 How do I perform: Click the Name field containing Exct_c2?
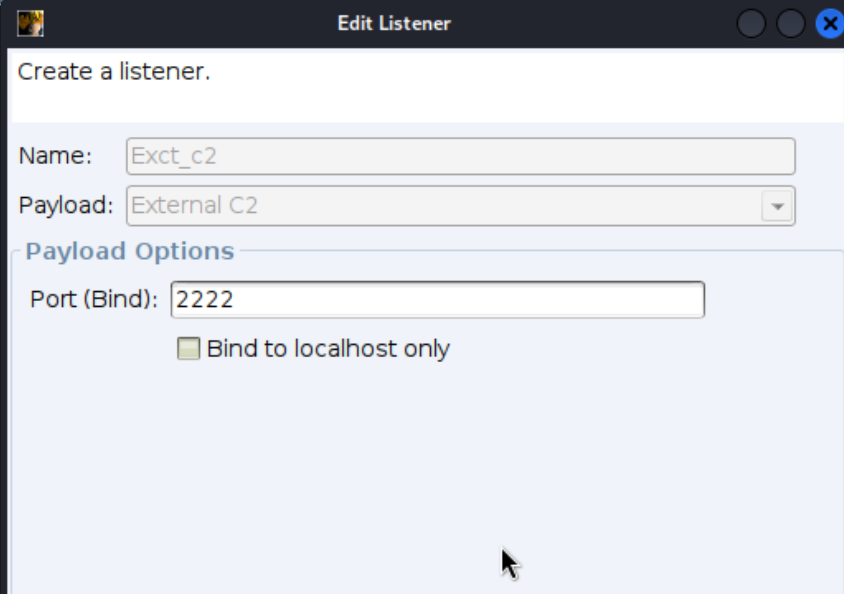point(460,156)
